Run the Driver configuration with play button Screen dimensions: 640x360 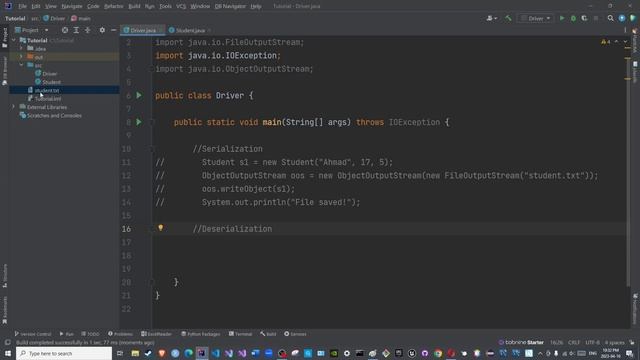(x=562, y=18)
